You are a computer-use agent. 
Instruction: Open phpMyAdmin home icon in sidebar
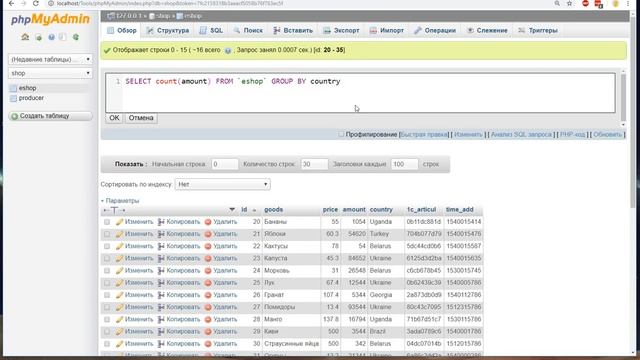point(25,37)
